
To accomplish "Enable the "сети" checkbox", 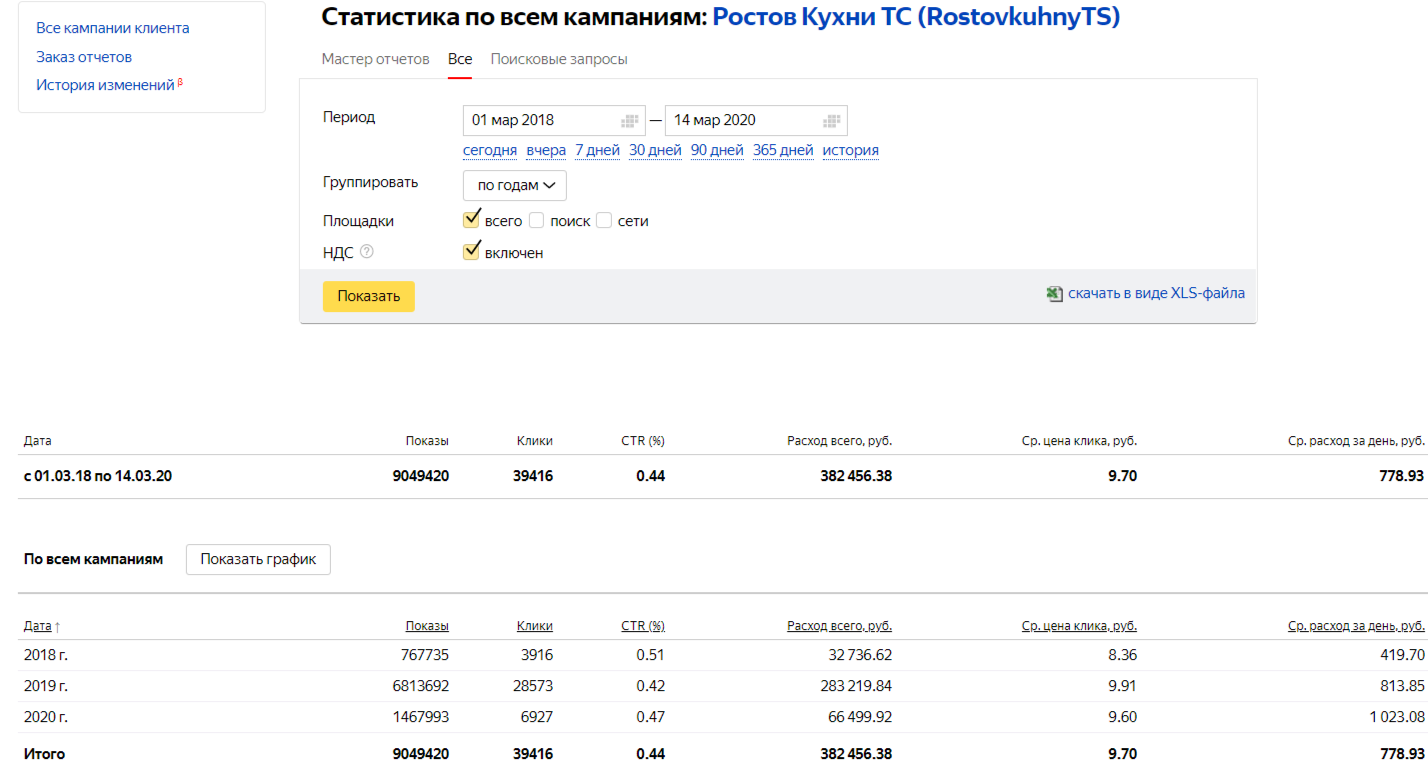I will tap(604, 221).
